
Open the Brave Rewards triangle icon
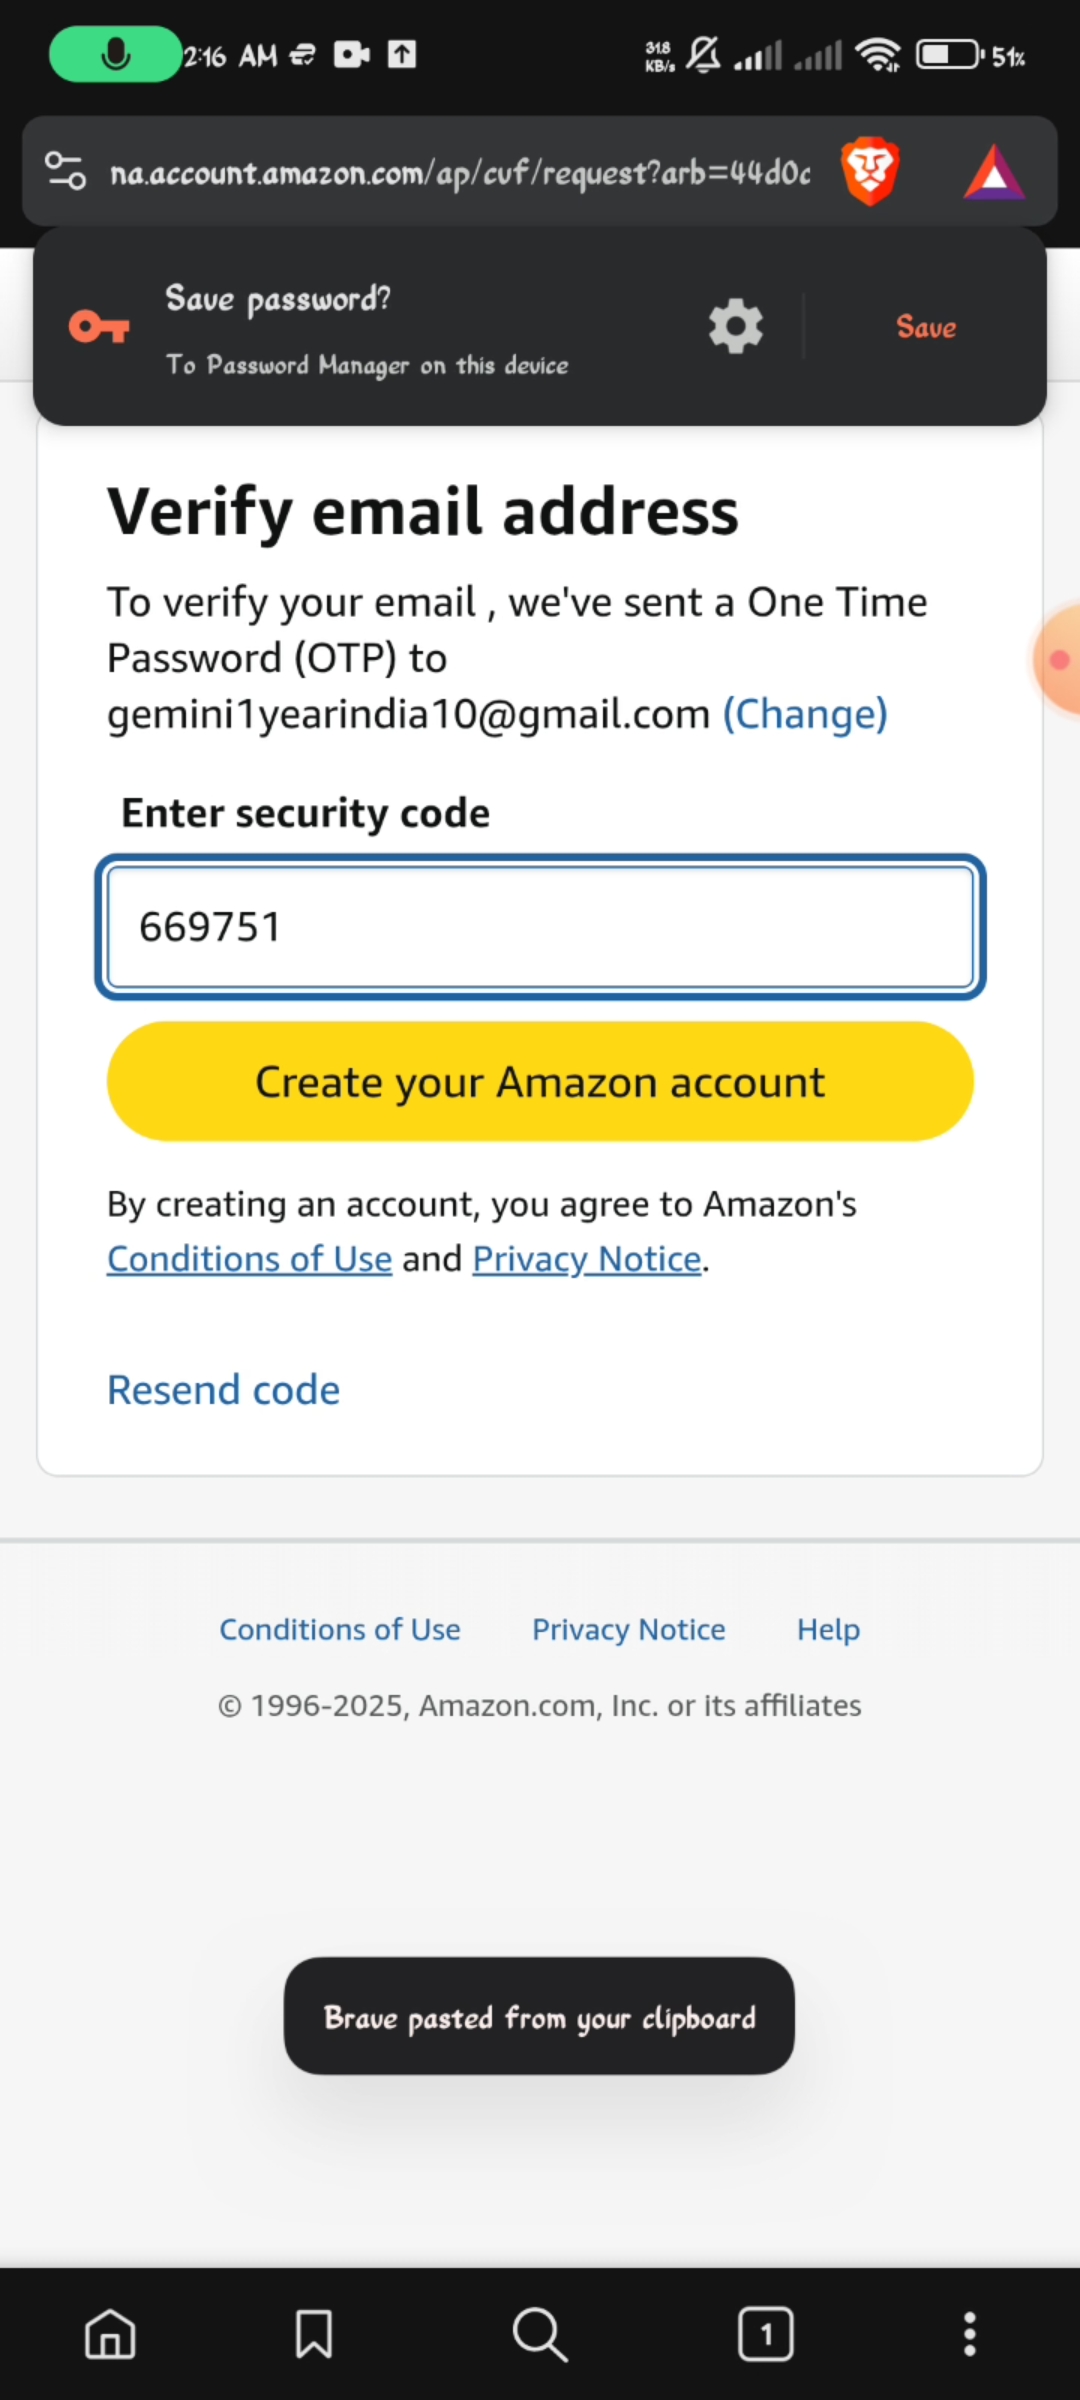coord(993,172)
